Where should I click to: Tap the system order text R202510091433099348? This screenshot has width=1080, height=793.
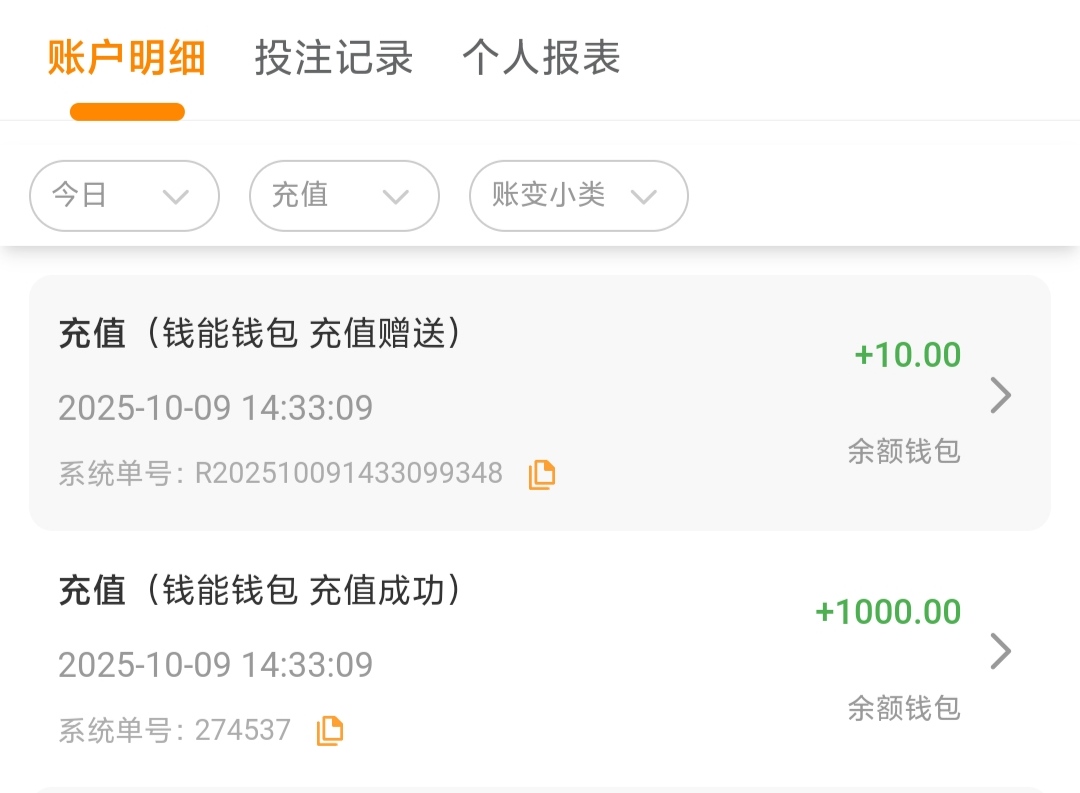click(348, 473)
